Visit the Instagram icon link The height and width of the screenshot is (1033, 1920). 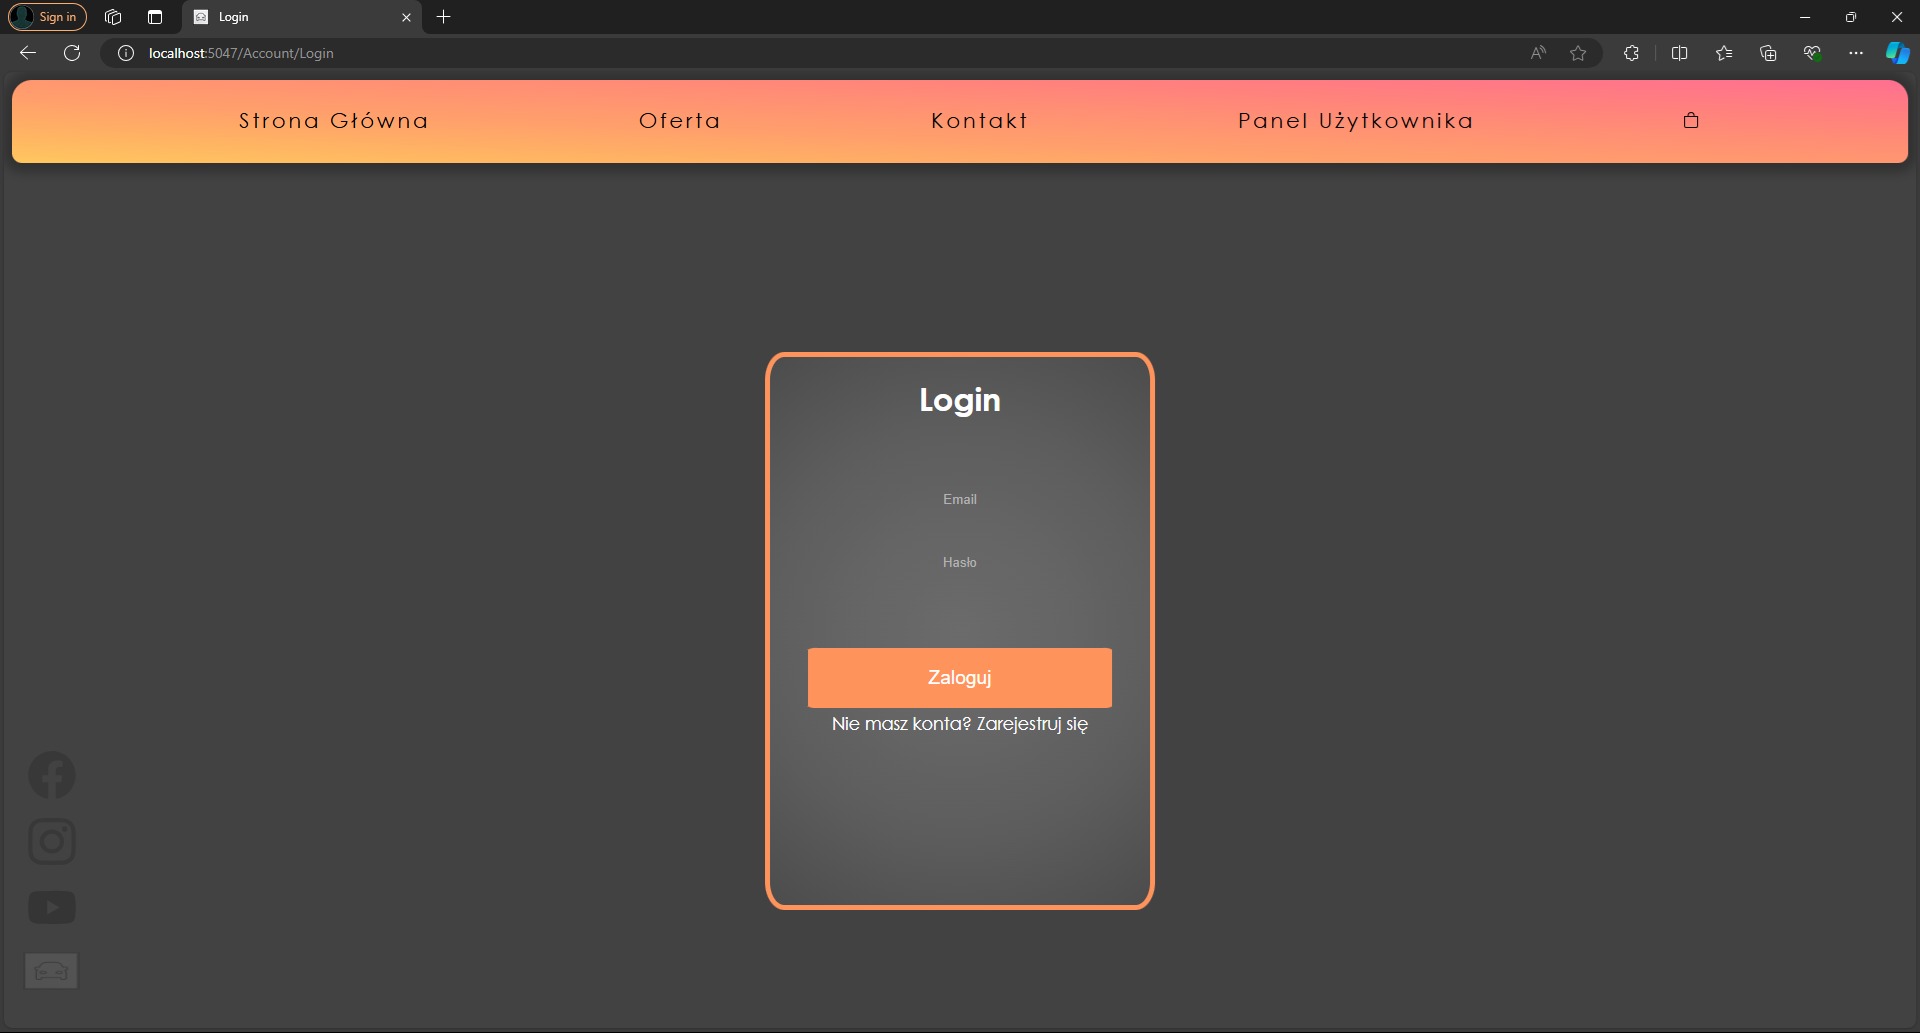click(x=52, y=841)
